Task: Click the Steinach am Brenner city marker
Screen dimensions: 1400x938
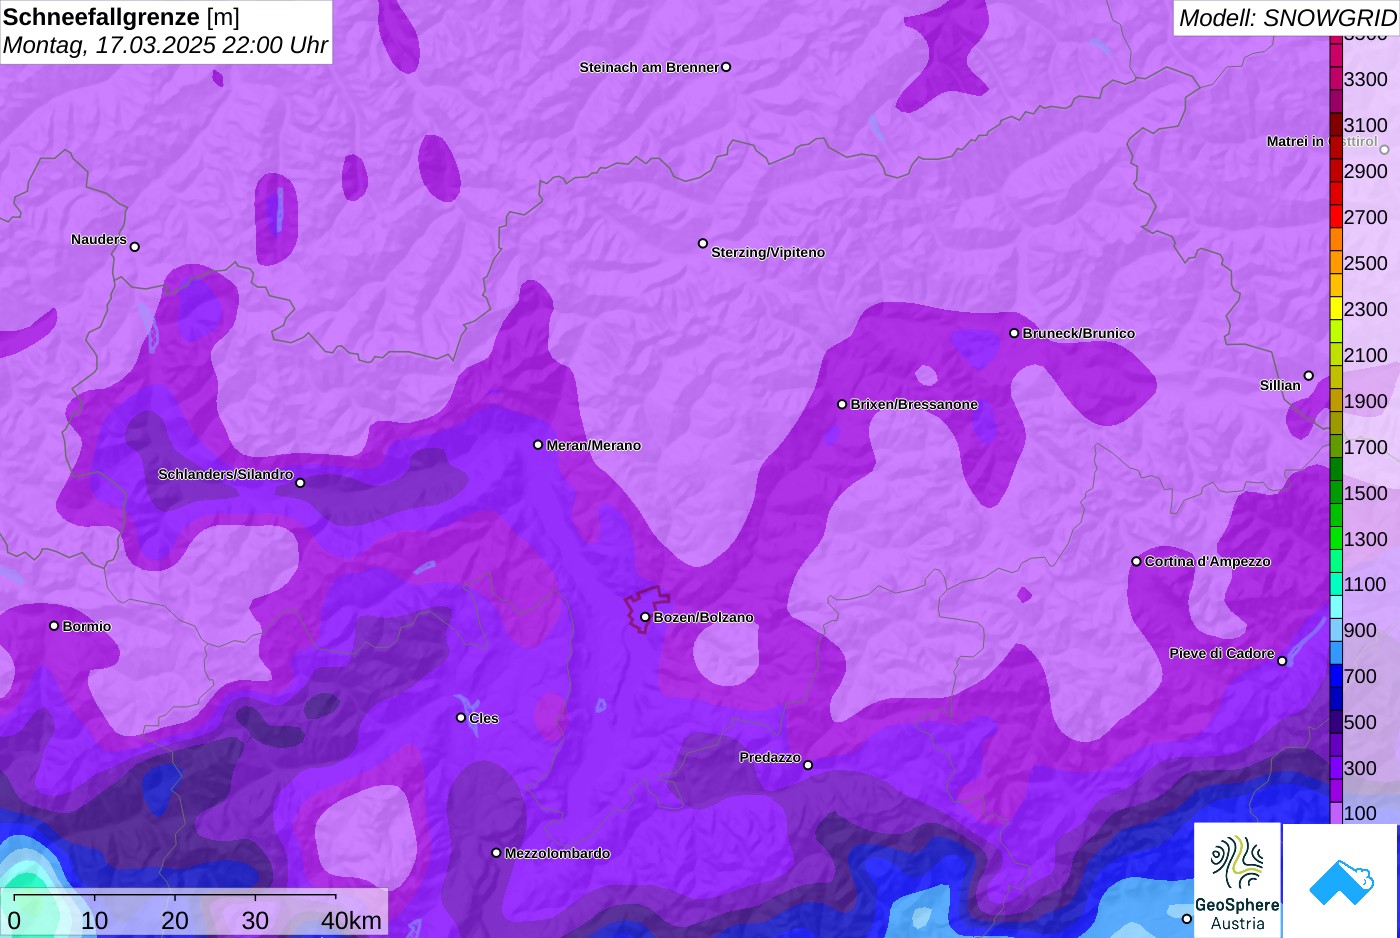Action: tap(726, 67)
